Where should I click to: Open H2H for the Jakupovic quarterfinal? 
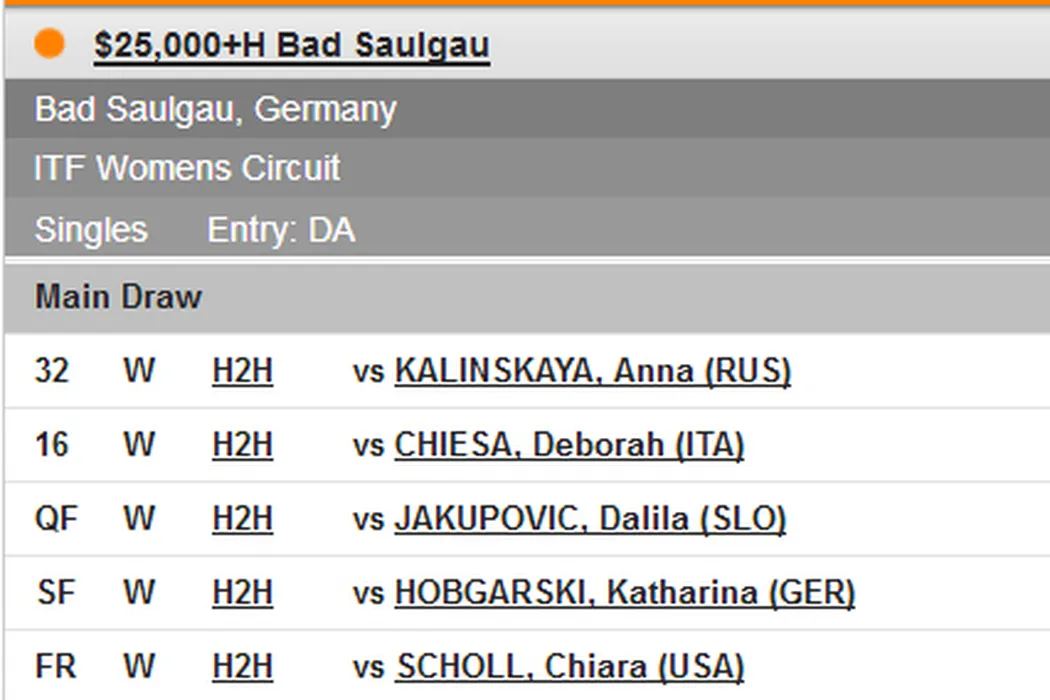(x=242, y=519)
